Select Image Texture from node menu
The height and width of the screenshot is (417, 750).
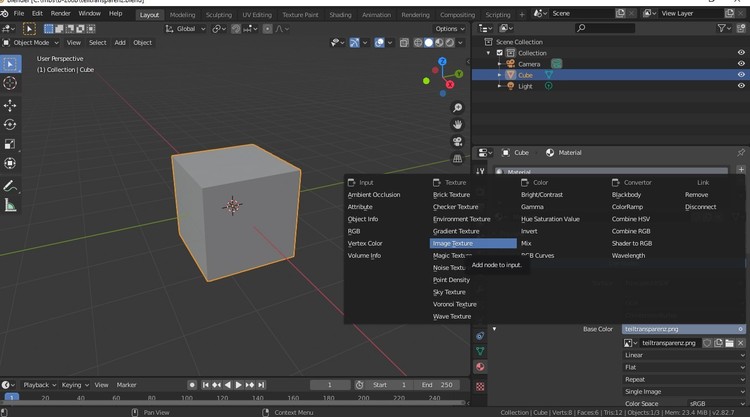point(473,243)
